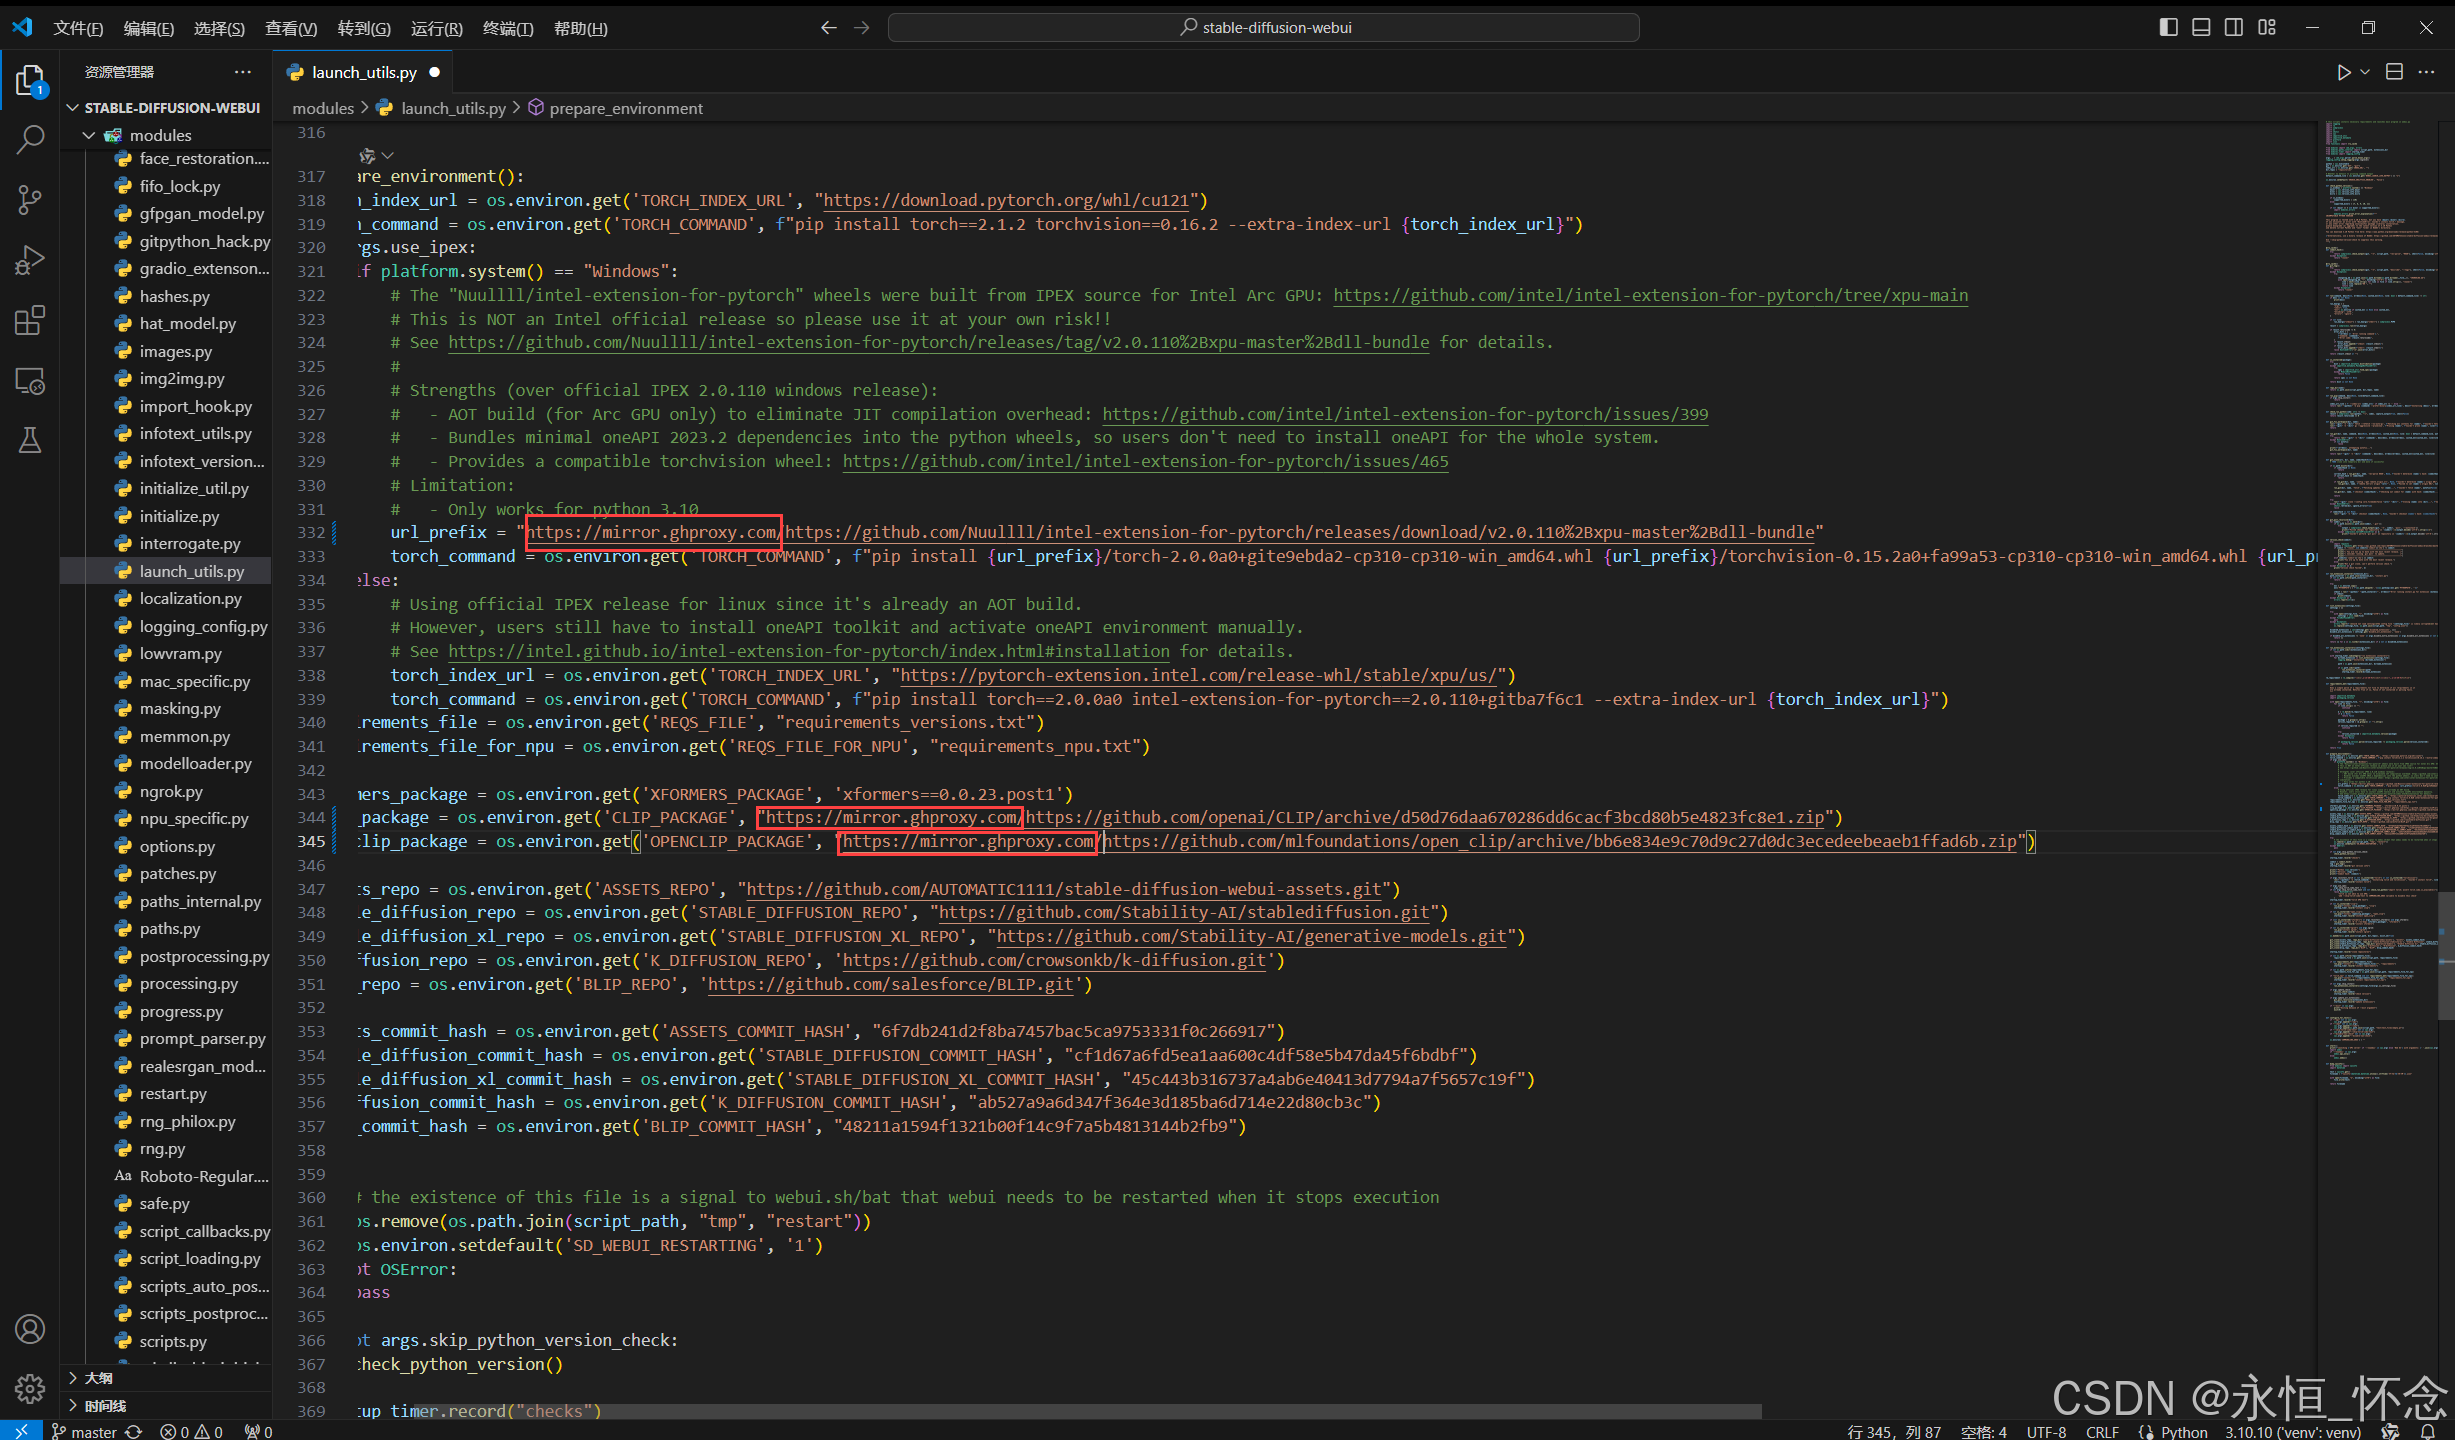Open Run and Debug view
The height and width of the screenshot is (1440, 2455).
click(x=30, y=261)
